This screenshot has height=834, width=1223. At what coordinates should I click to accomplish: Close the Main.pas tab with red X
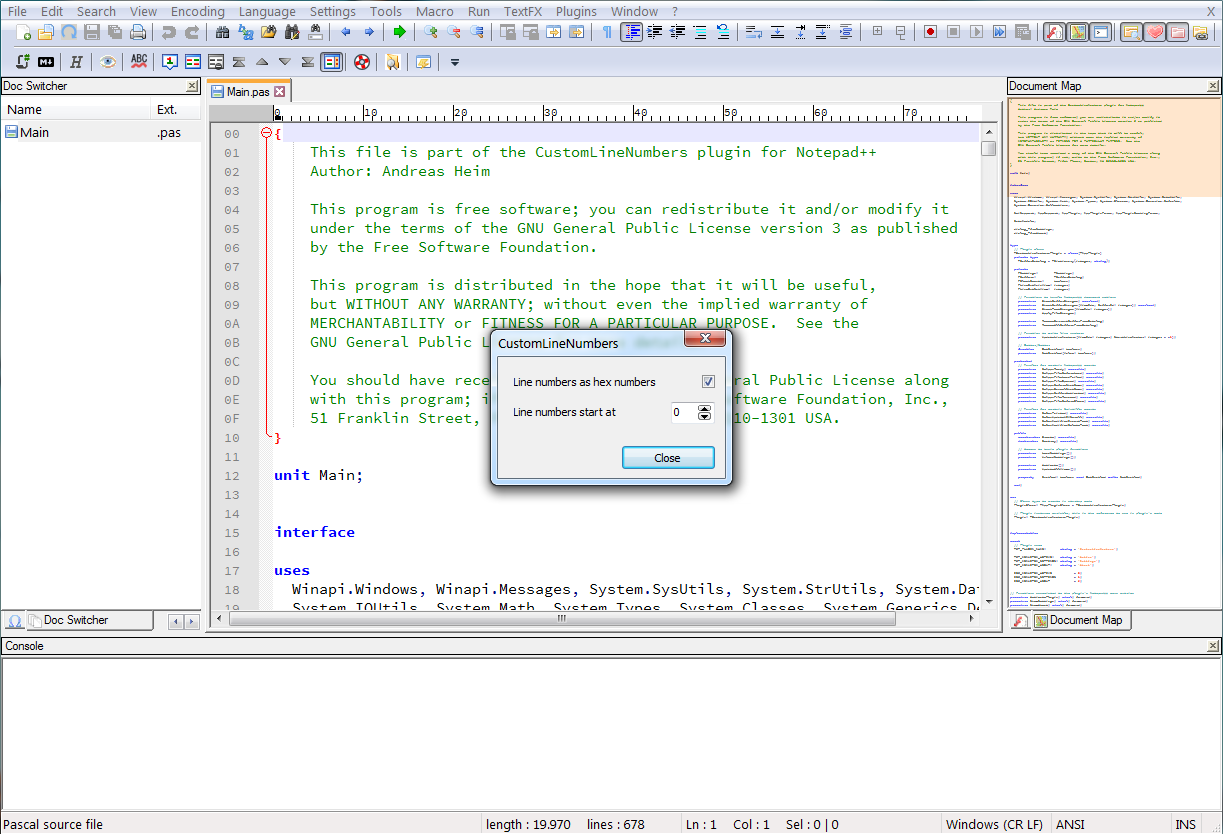pyautogui.click(x=280, y=92)
